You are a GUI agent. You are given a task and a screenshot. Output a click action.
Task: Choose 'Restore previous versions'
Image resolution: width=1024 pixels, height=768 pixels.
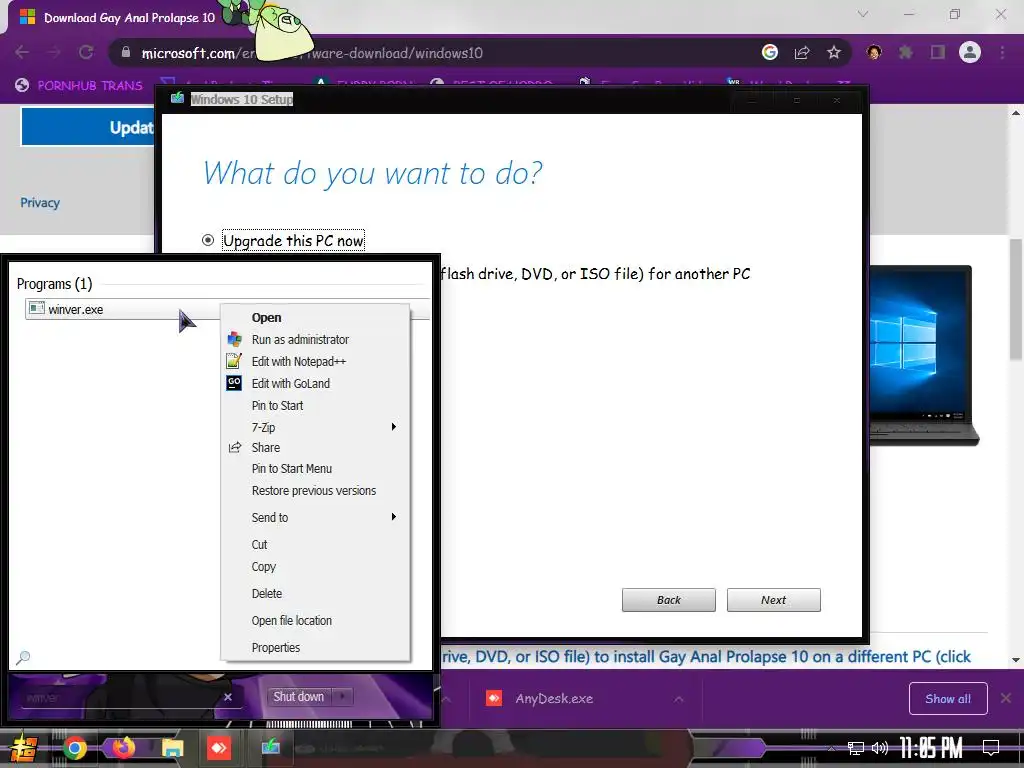pos(315,490)
